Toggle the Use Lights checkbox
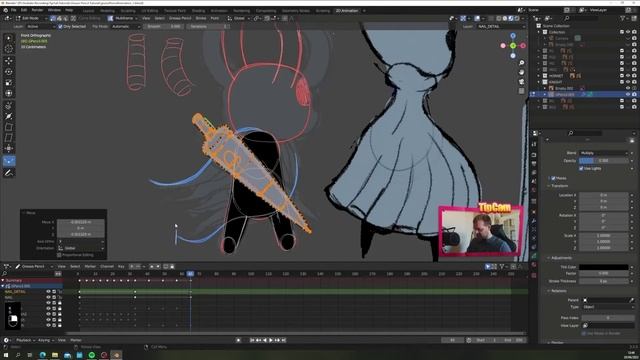This screenshot has width=640, height=360. click(581, 168)
